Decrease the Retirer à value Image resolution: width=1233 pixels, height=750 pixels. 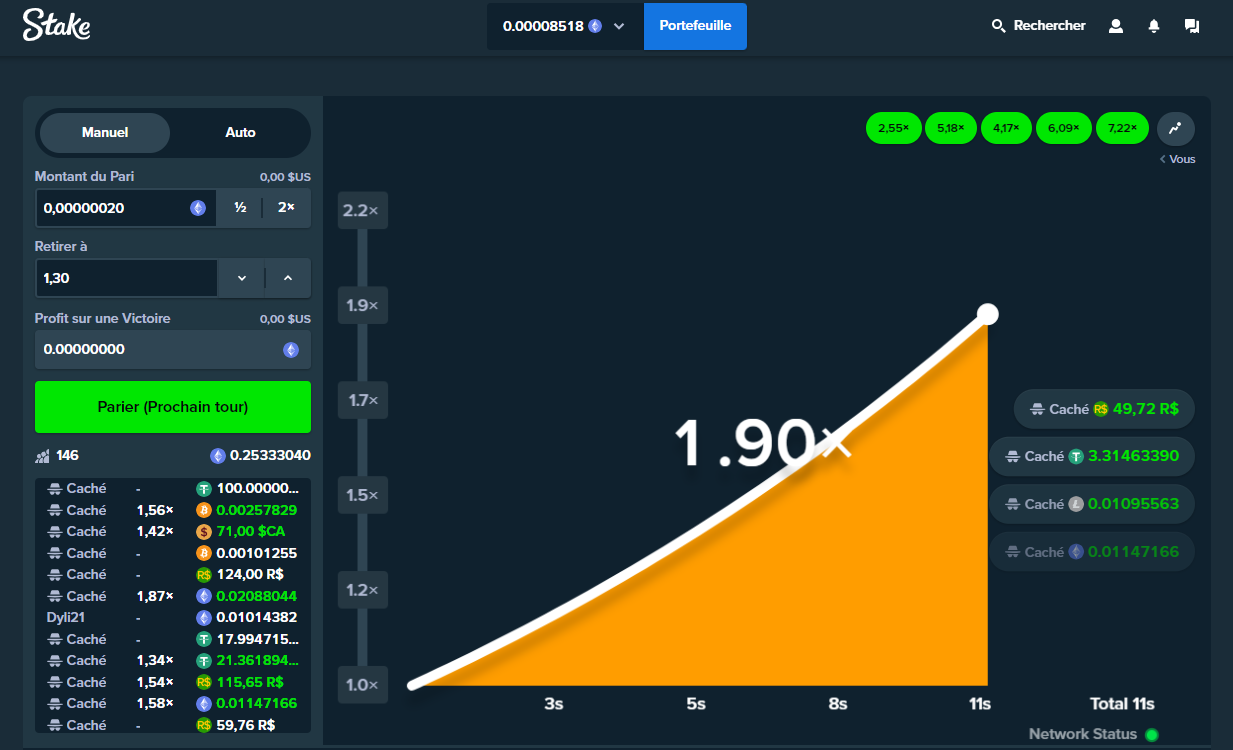point(242,278)
